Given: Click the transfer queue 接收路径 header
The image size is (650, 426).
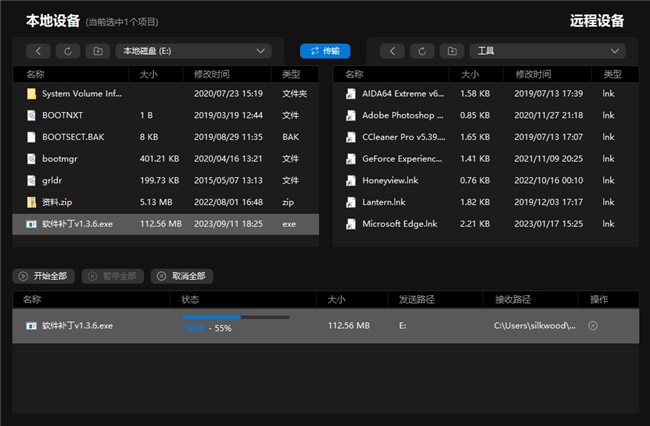Looking at the screenshot, I should pyautogui.click(x=513, y=299).
